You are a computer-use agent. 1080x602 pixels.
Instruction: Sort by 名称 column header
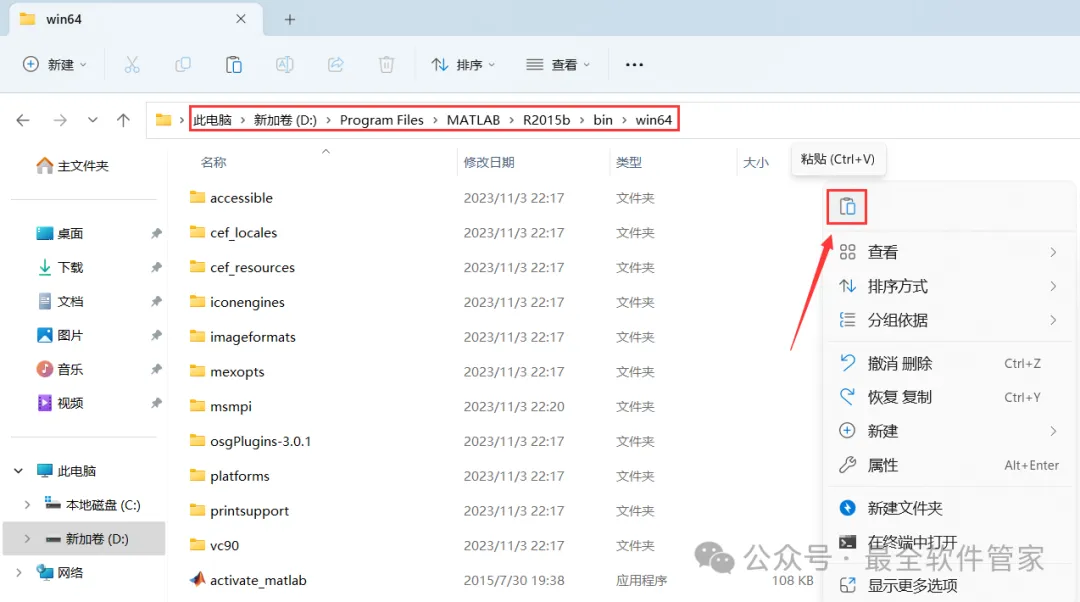click(x=214, y=163)
